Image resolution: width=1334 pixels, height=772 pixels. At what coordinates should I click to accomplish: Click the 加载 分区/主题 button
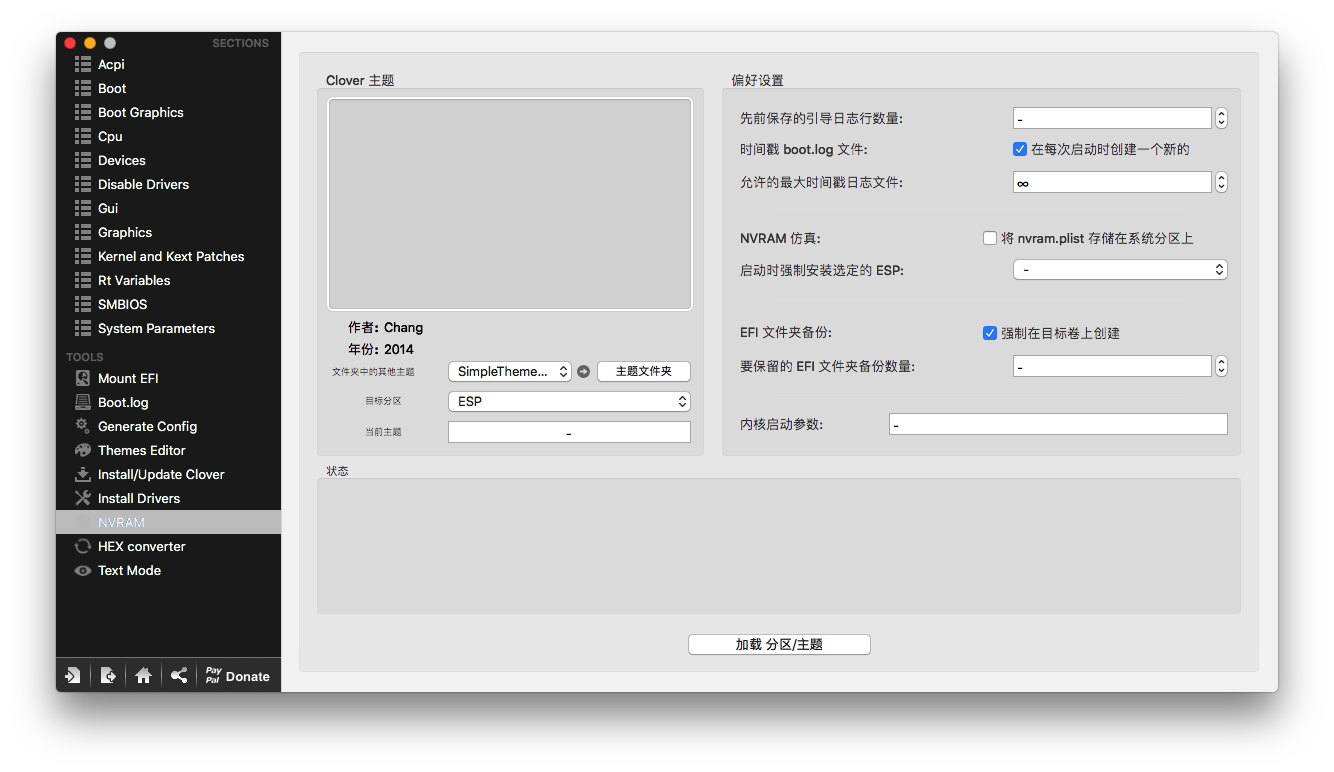(x=779, y=645)
